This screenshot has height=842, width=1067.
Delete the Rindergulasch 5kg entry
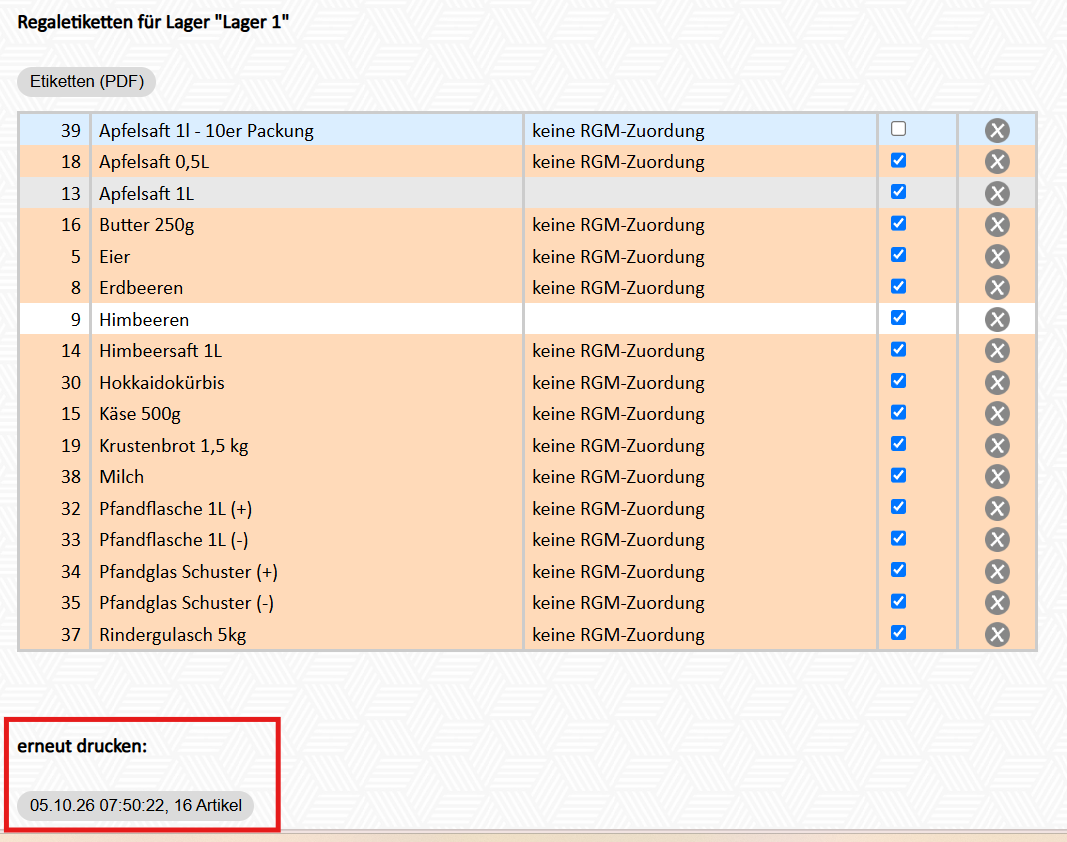997,634
